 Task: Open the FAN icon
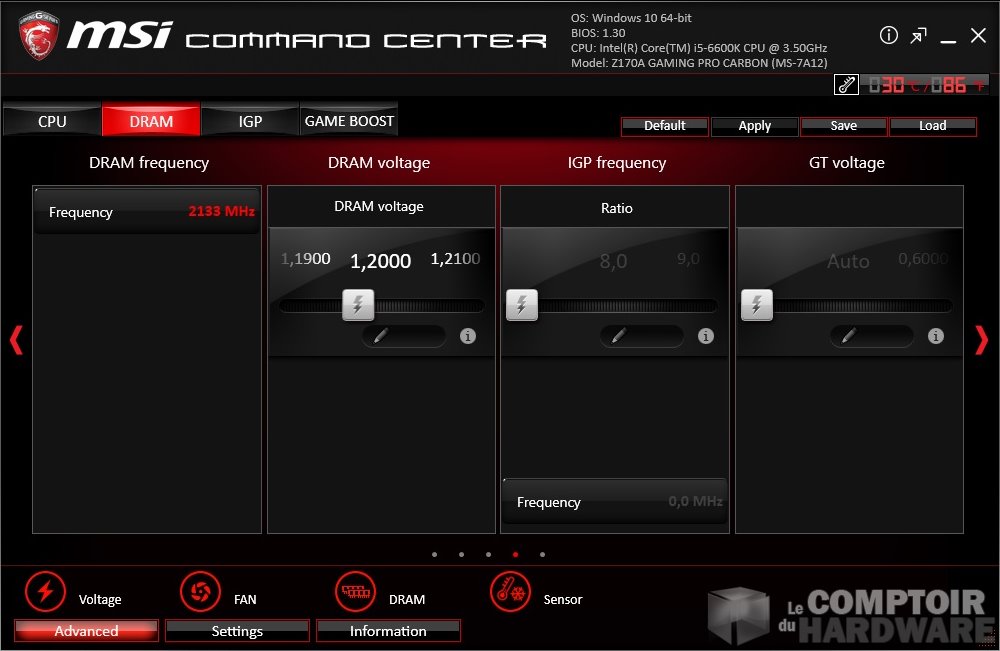200,591
